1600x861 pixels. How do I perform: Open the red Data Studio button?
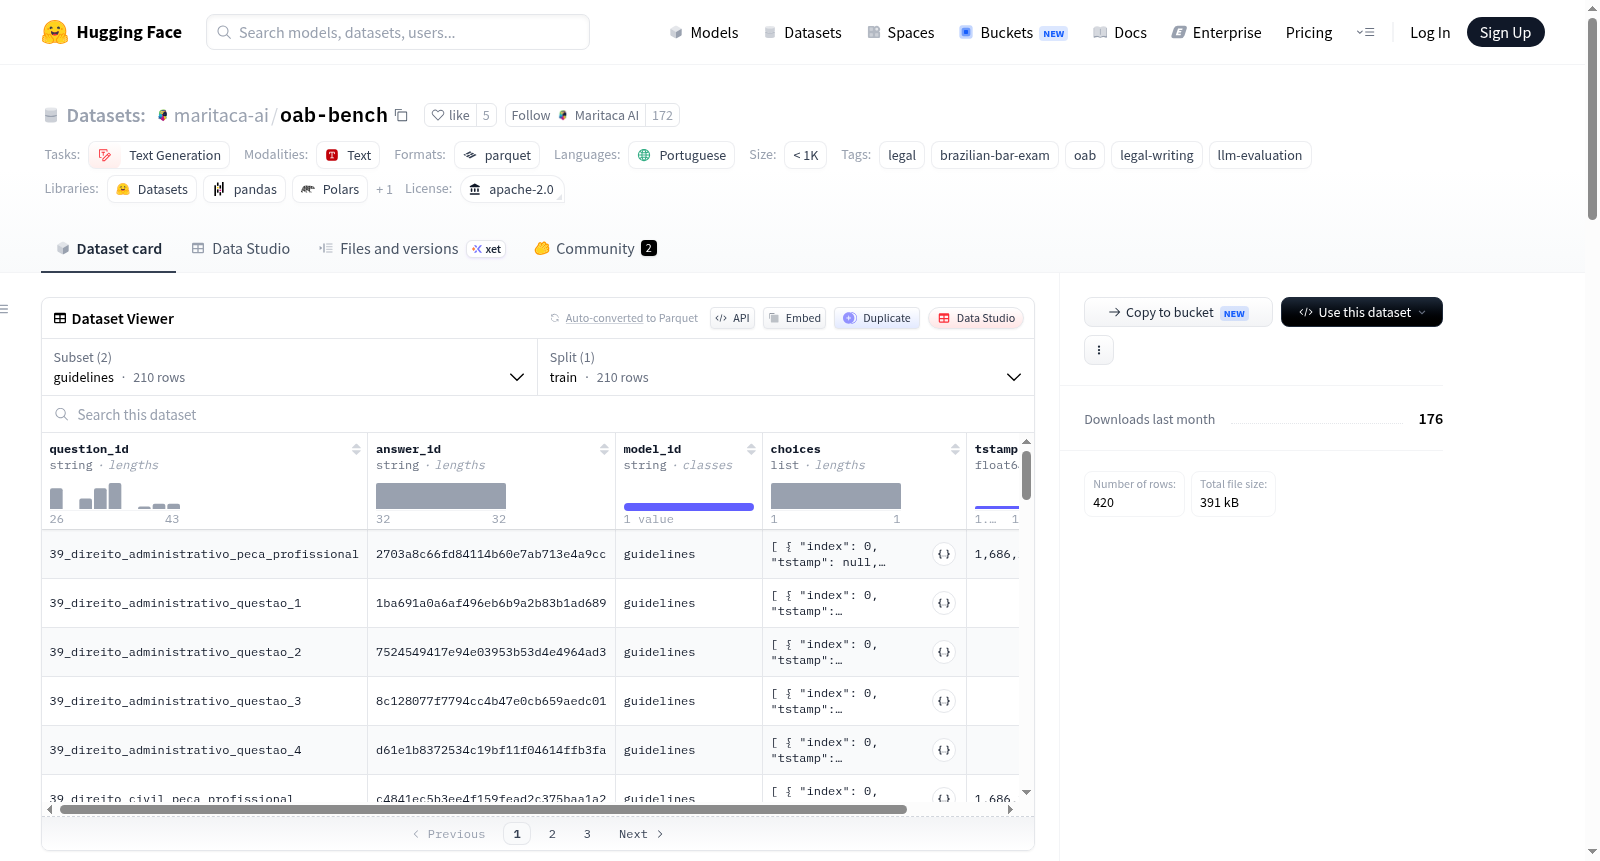[x=976, y=318]
